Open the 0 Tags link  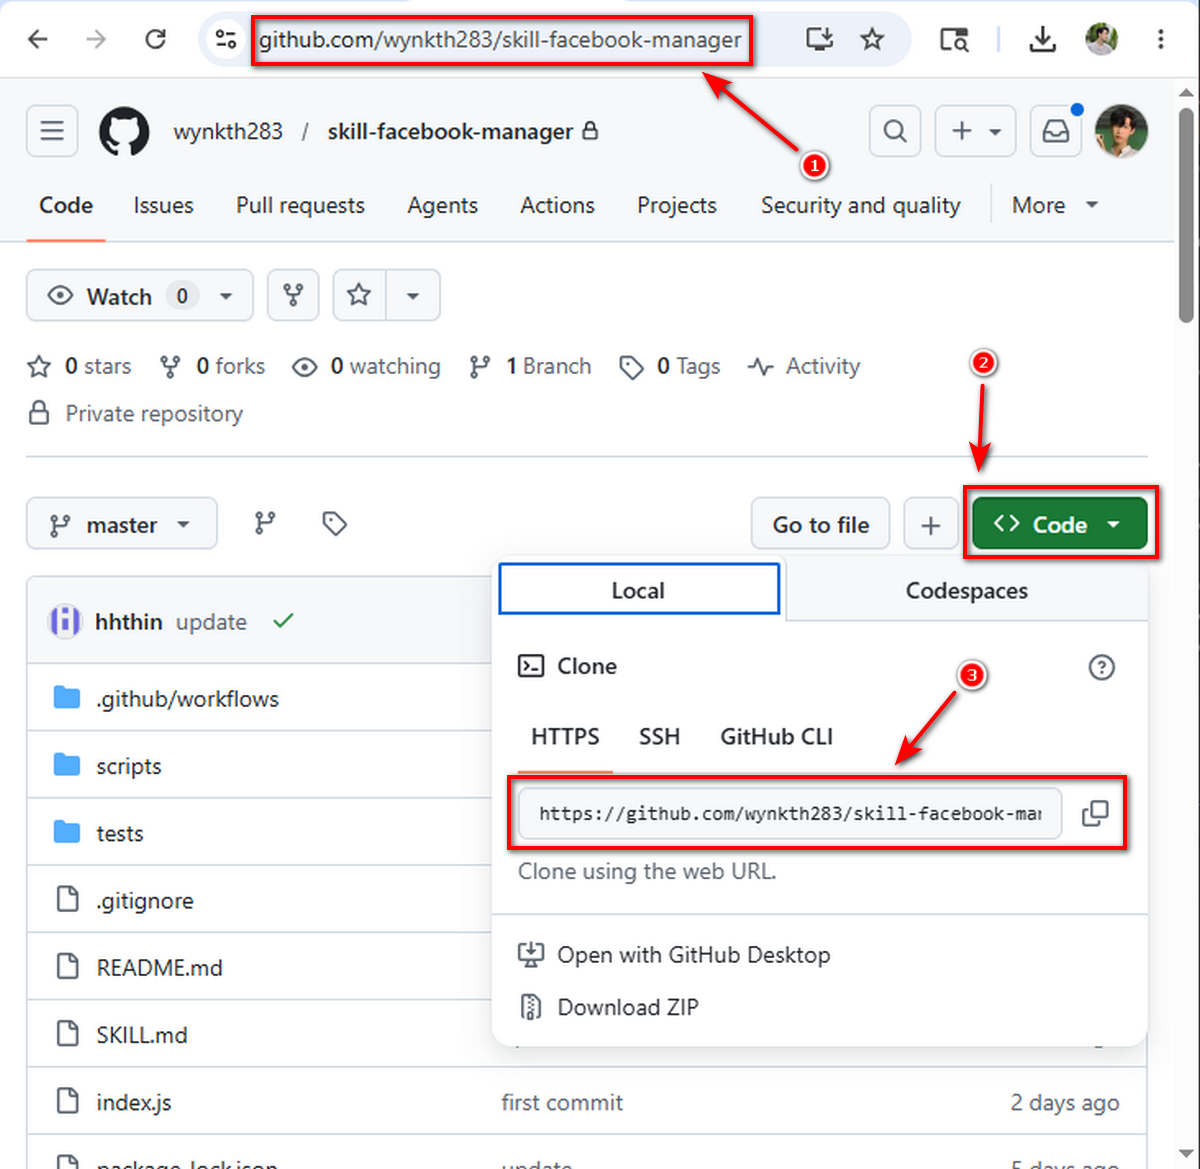coord(670,366)
